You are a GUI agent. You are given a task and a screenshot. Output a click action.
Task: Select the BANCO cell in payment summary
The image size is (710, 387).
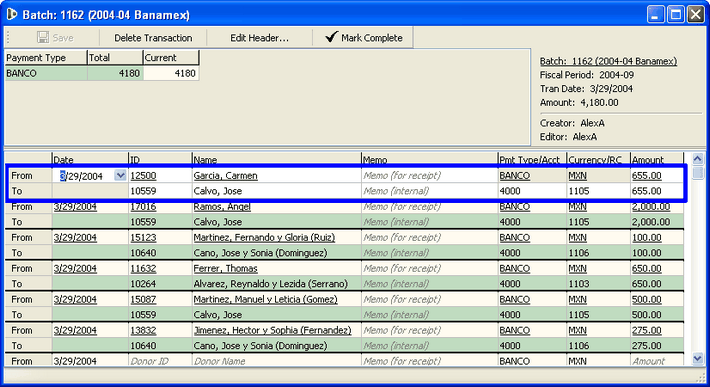point(46,73)
